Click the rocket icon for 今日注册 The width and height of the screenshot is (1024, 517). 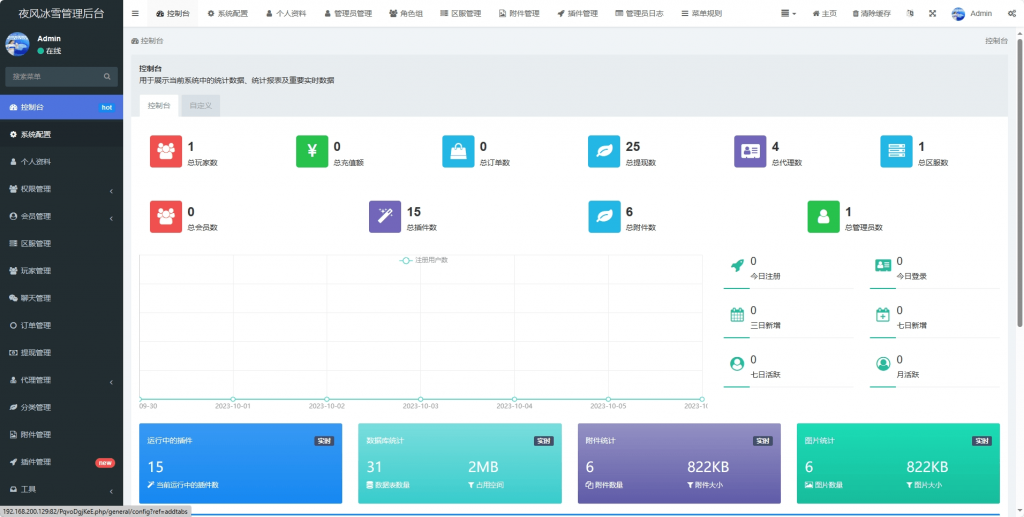(737, 265)
